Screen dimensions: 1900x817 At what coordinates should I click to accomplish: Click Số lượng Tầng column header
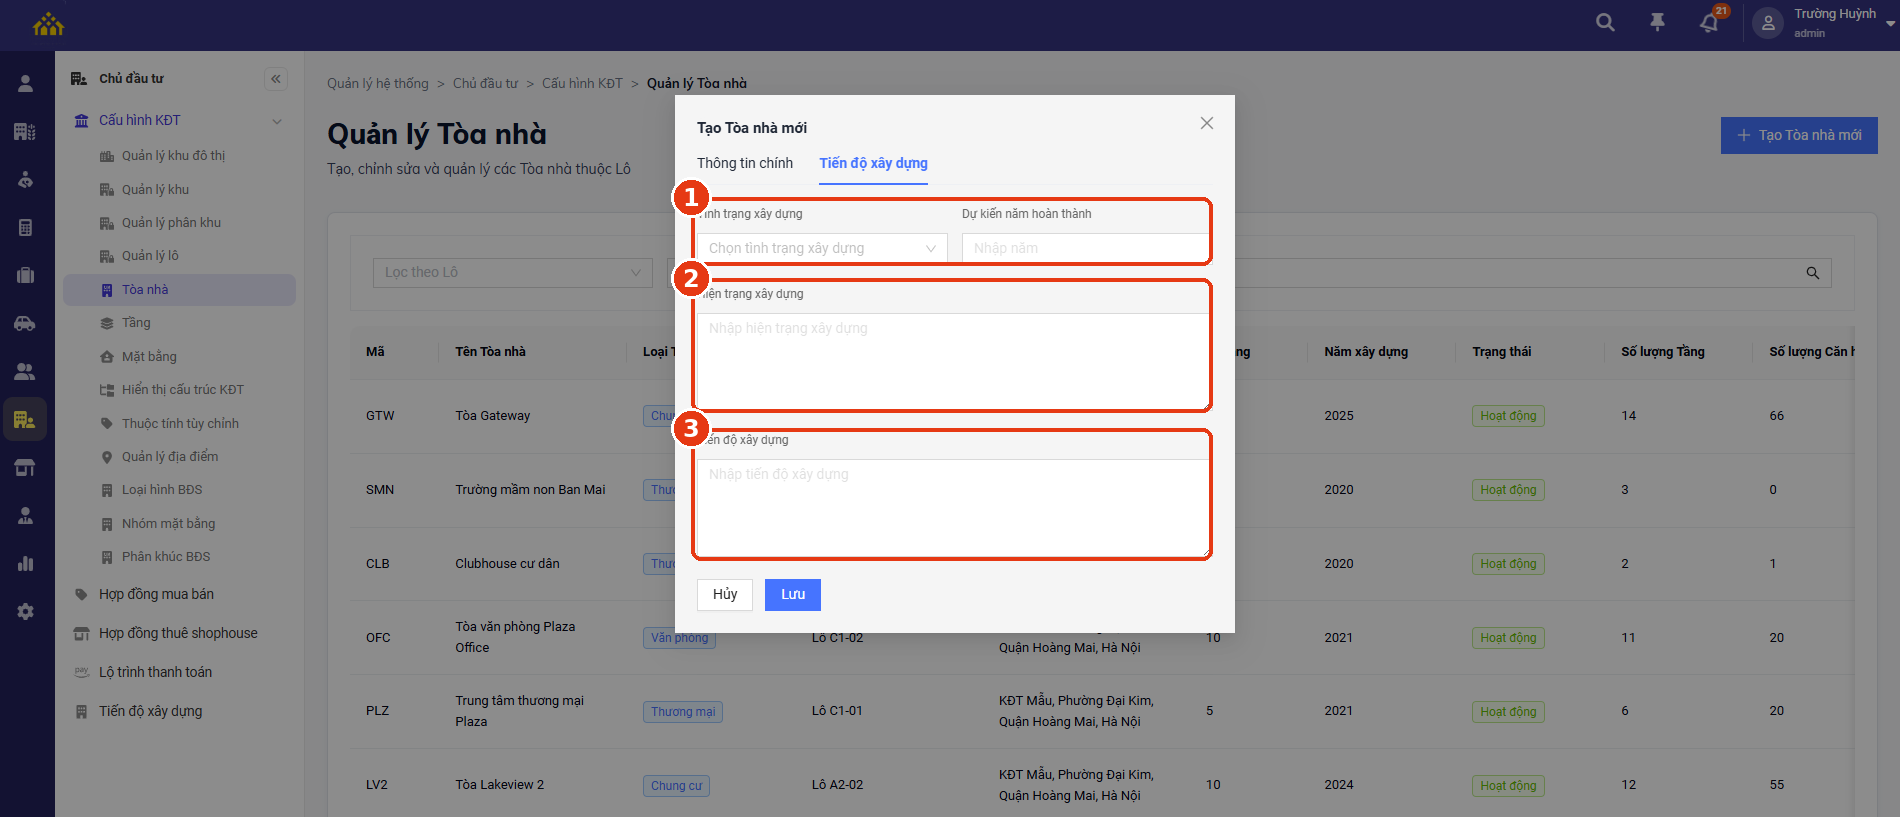(1663, 352)
